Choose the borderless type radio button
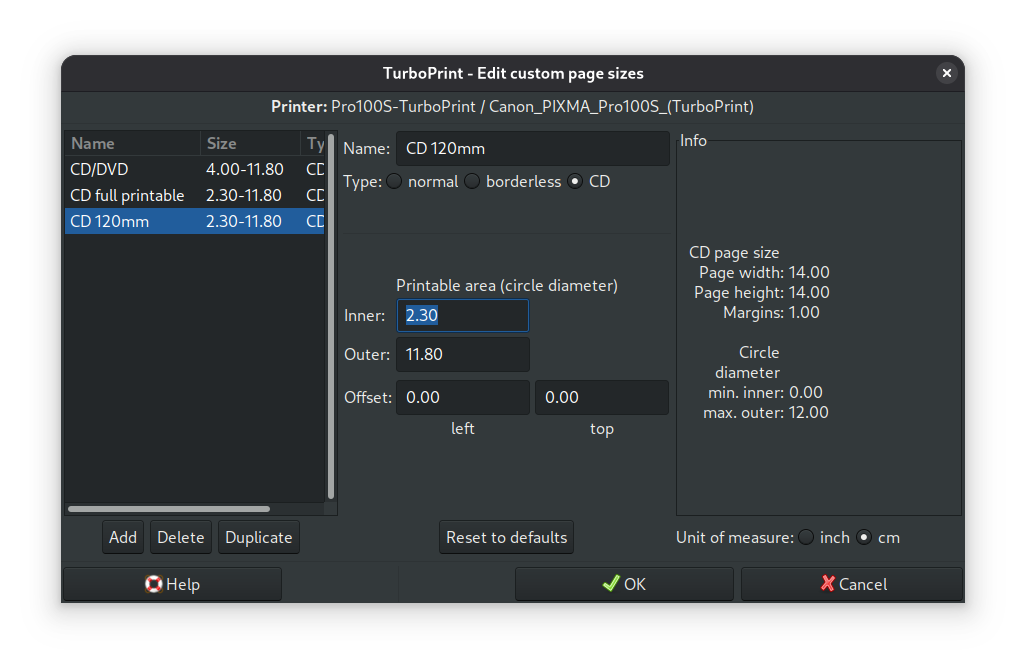 coord(472,181)
